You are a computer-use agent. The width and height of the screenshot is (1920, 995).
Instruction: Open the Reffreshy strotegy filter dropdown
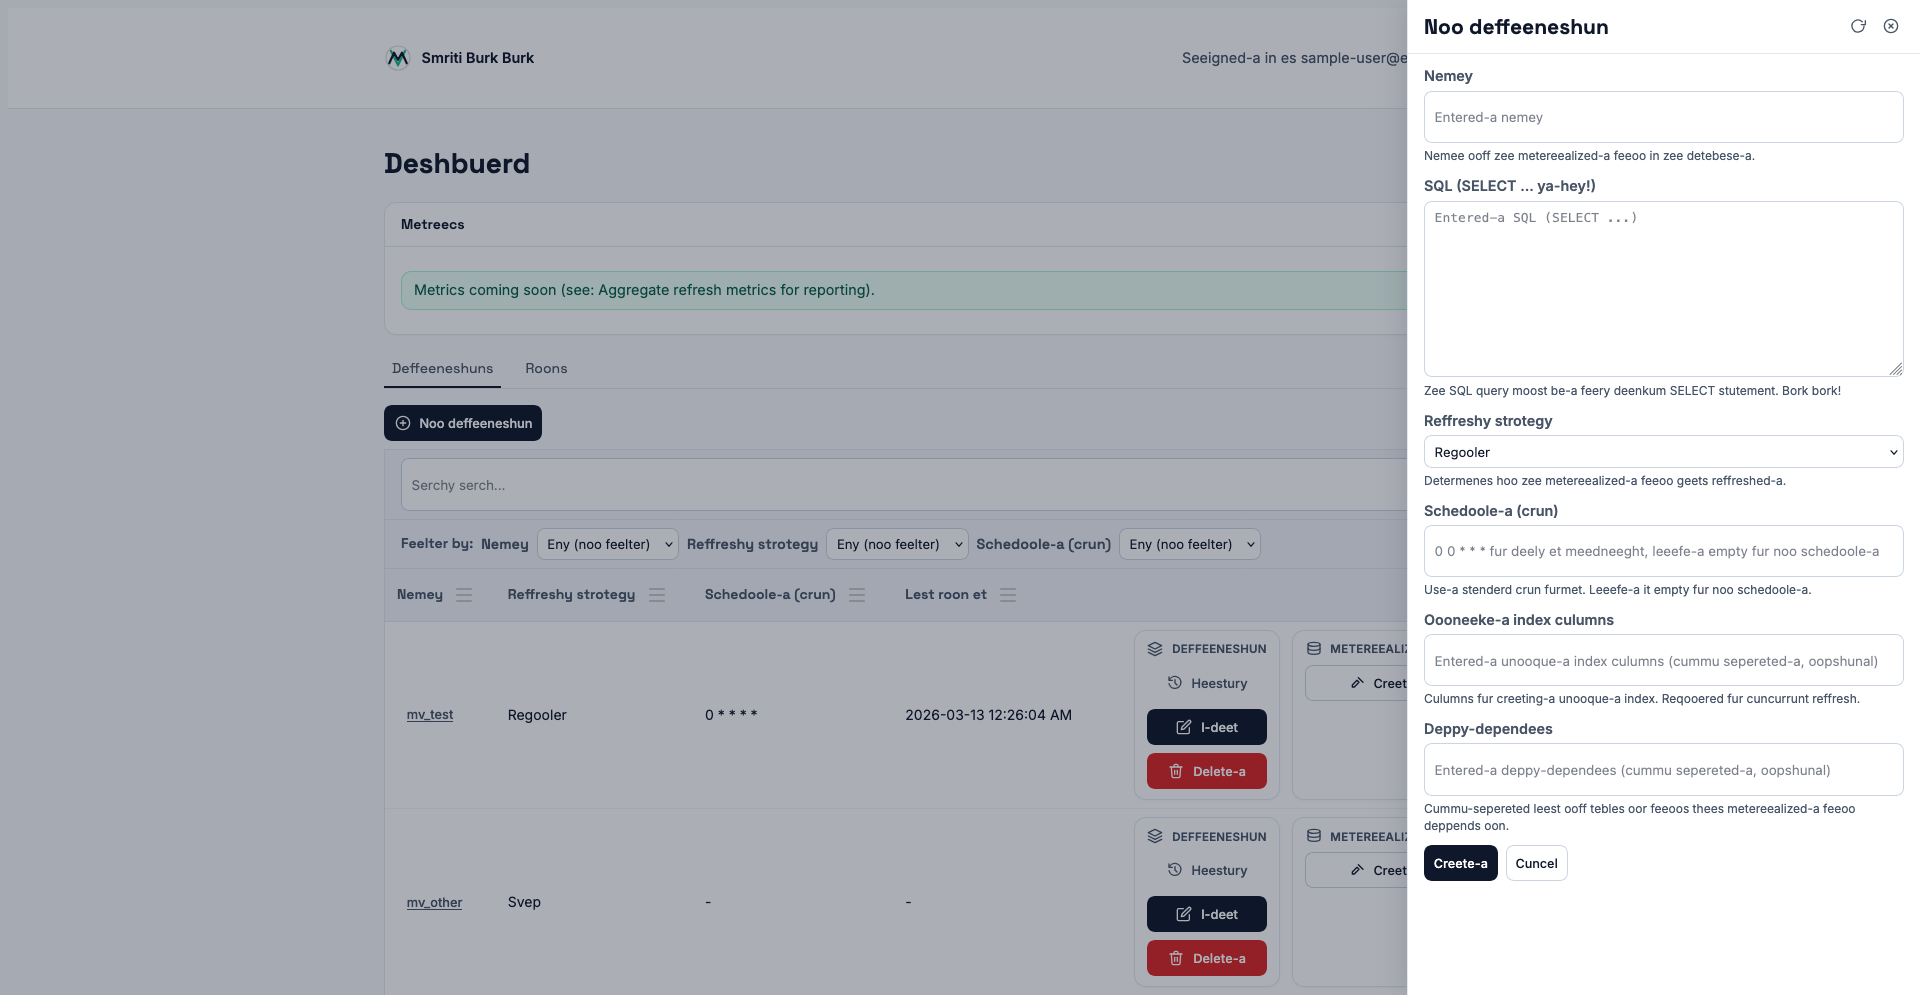point(897,544)
